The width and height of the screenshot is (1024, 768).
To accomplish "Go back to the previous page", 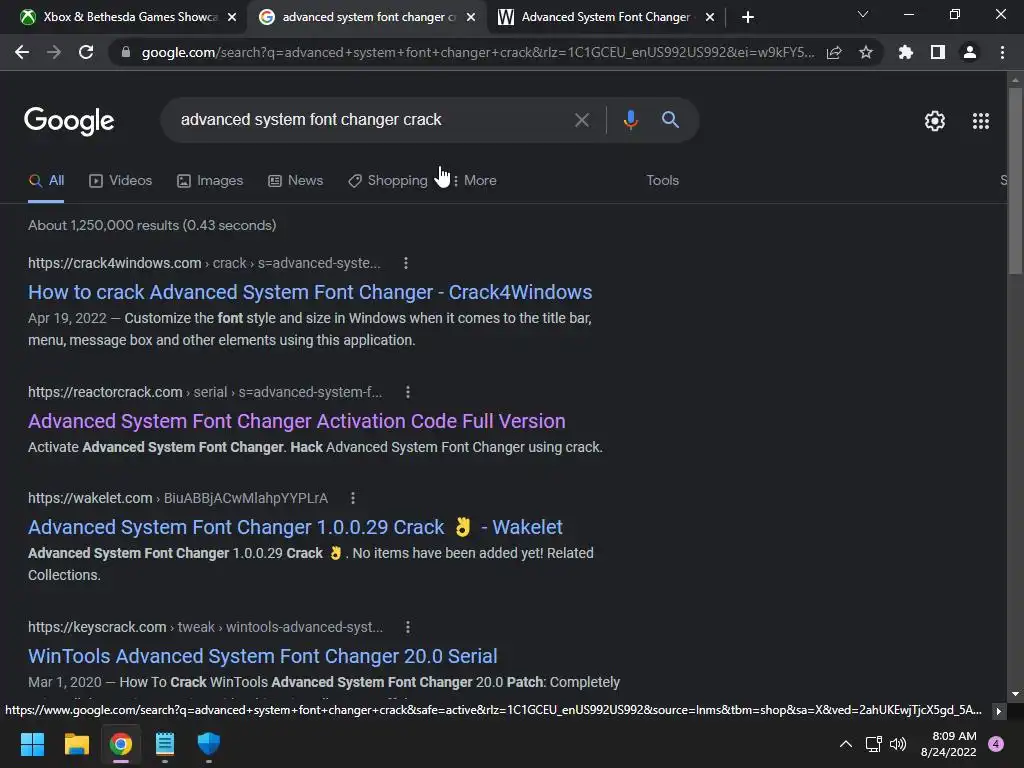I will click(x=22, y=52).
